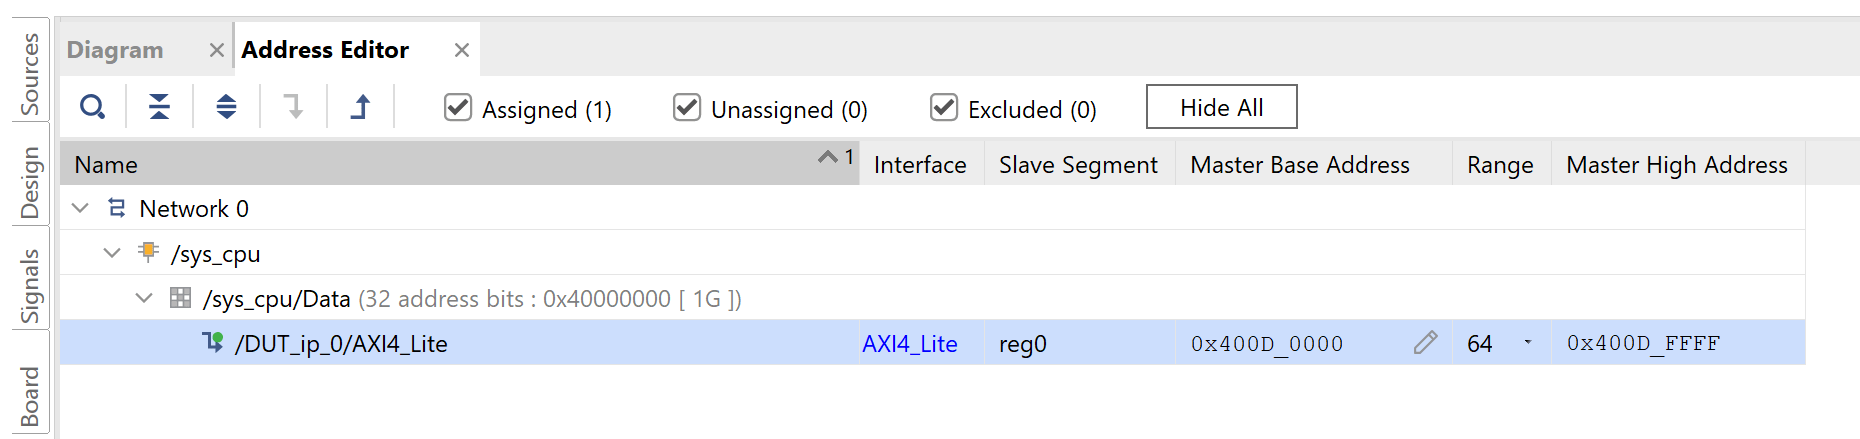
Task: Click the Assign address arrow icon
Action: pos(293,107)
